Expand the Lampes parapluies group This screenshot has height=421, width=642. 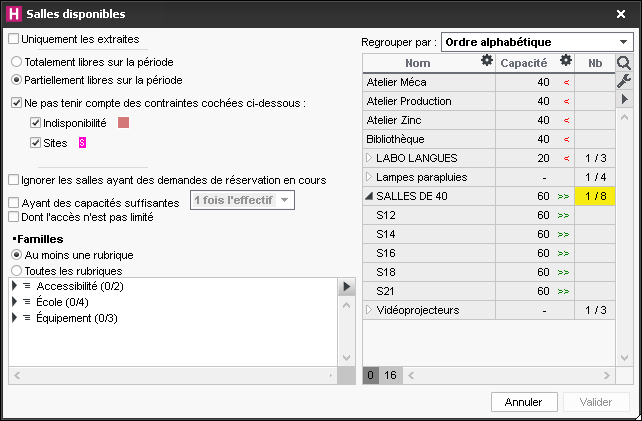tap(368, 177)
